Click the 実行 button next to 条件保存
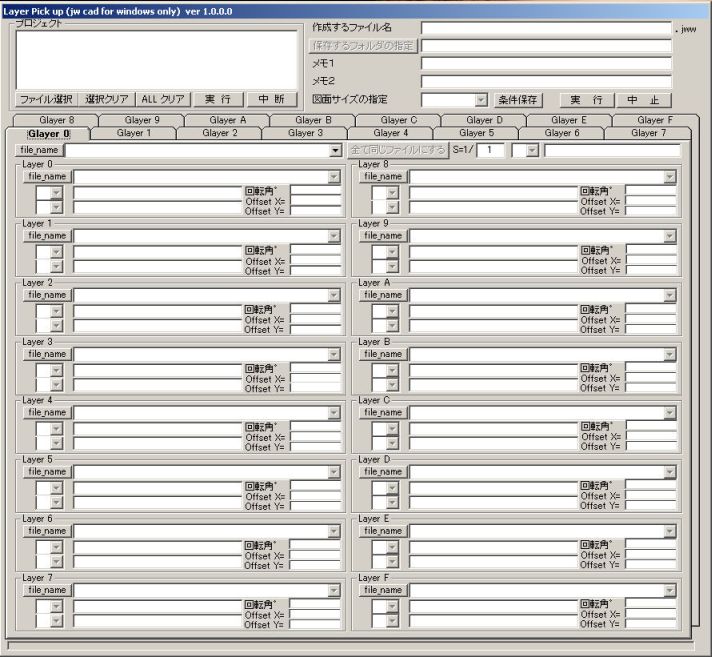 (585, 100)
